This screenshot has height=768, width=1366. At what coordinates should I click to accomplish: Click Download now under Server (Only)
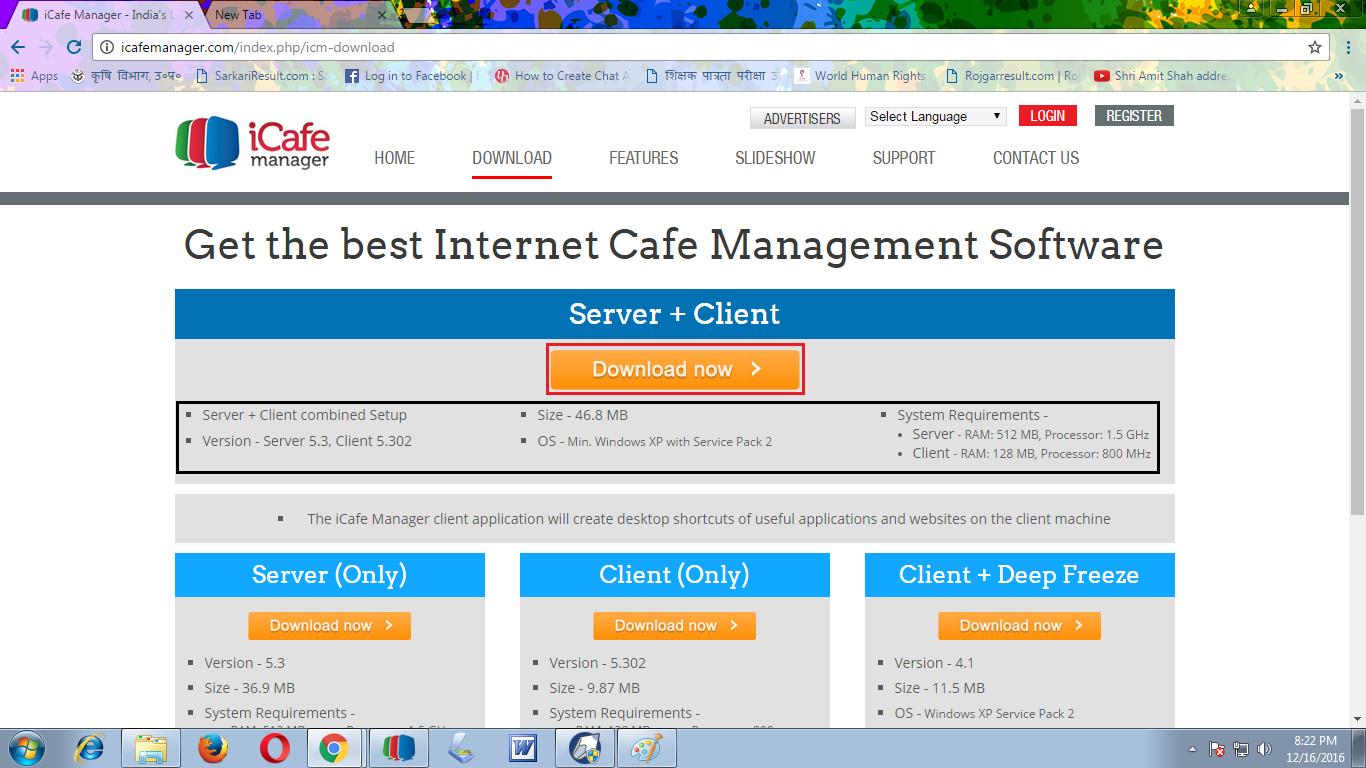[329, 626]
